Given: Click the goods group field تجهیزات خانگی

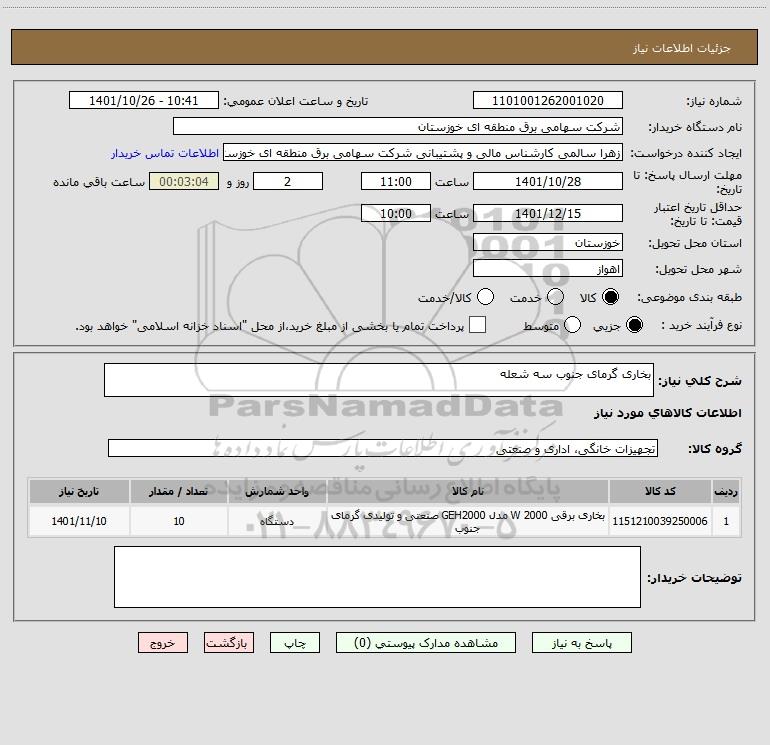Looking at the screenshot, I should click(x=383, y=448).
